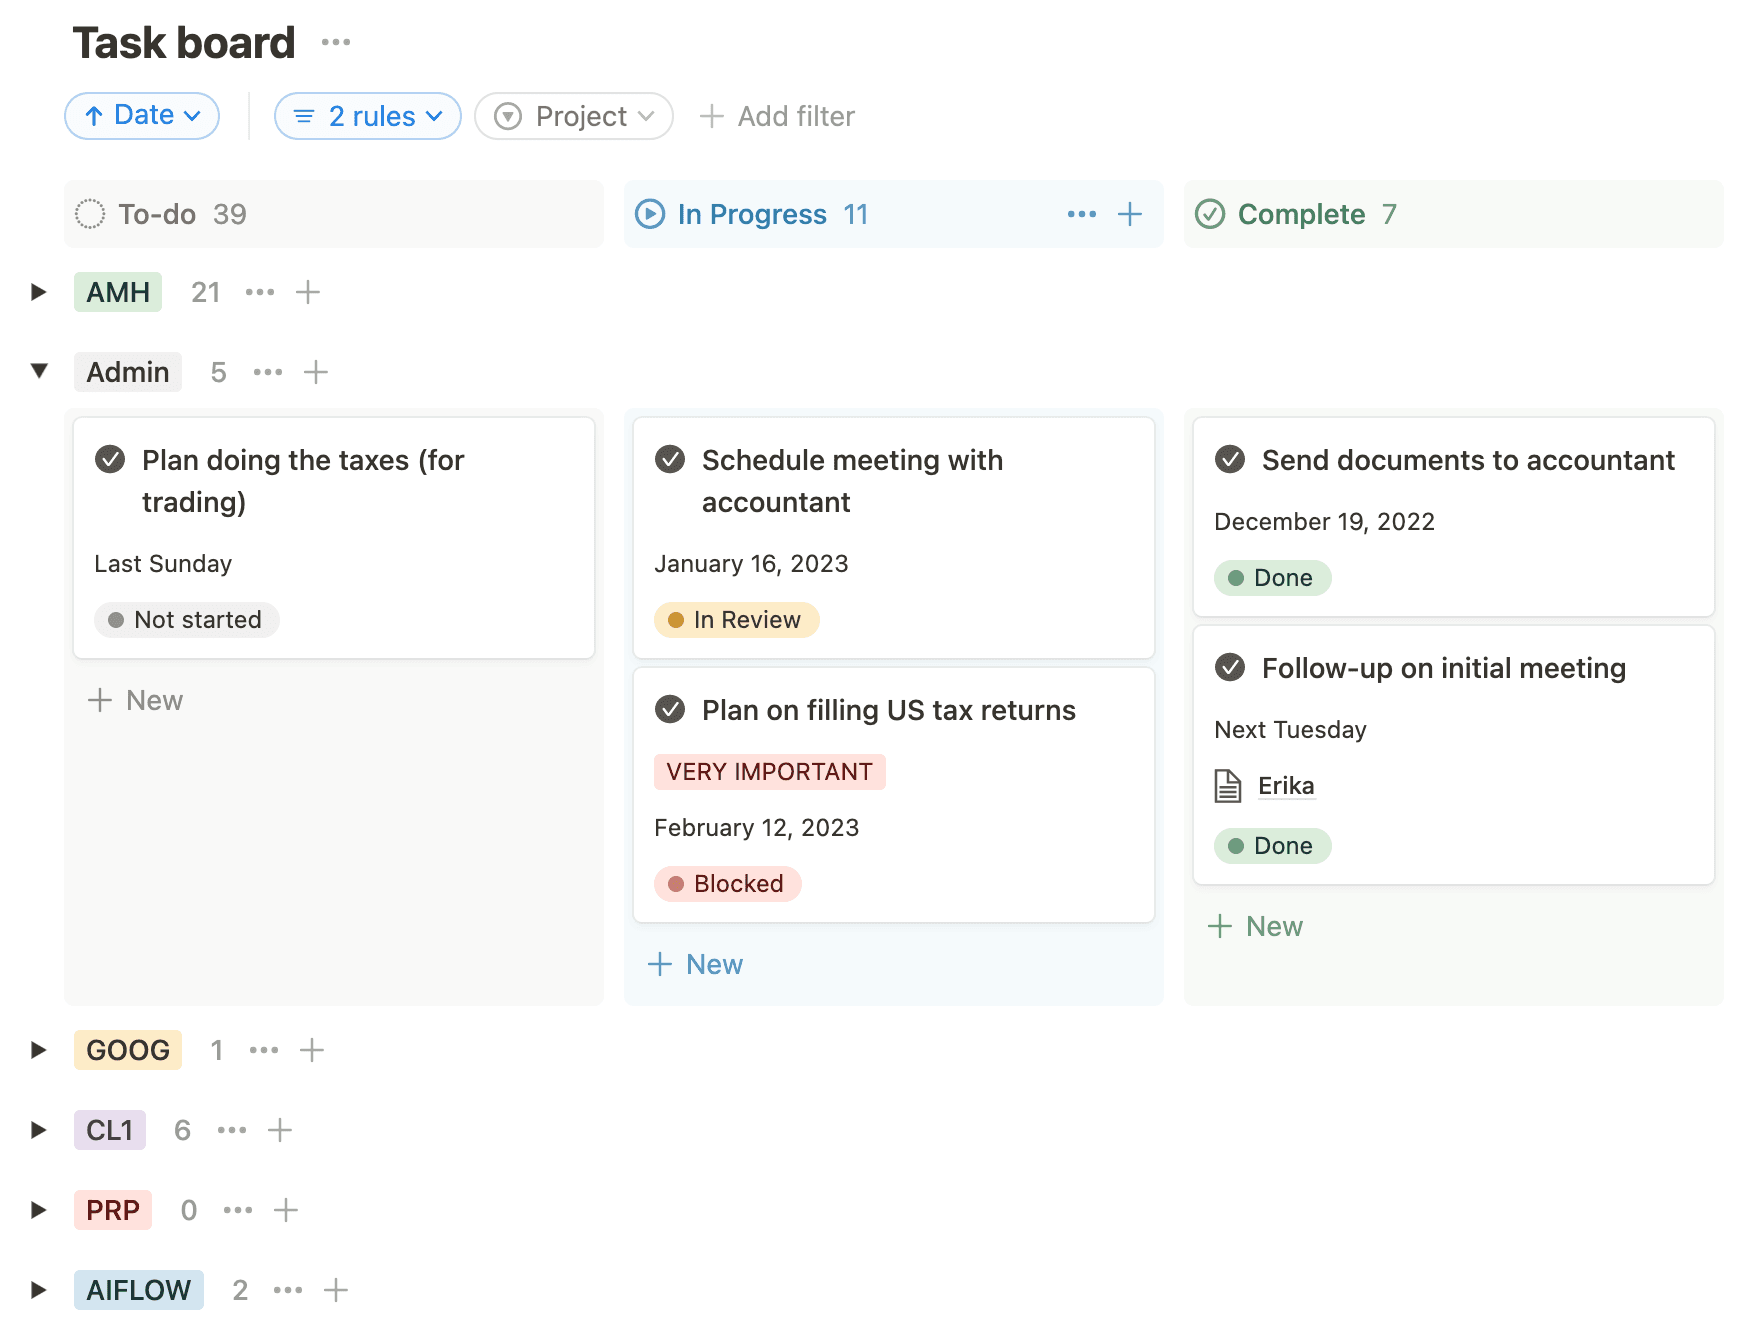Screen dimensions: 1754x1328
Task: Click the In Review status tag
Action: [737, 620]
